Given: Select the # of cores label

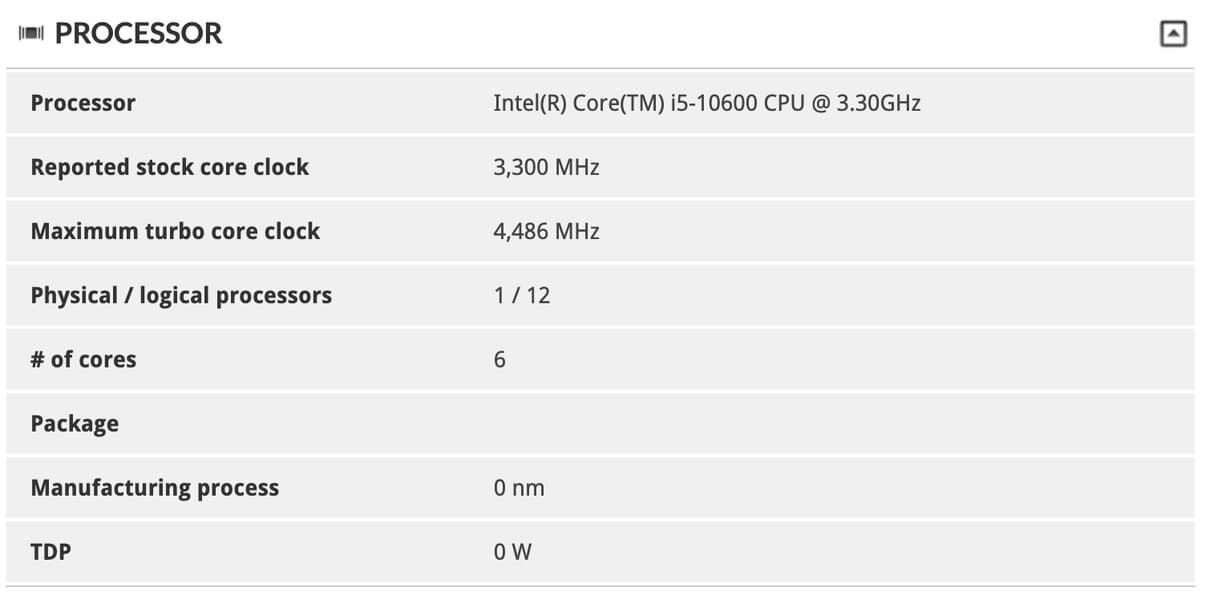Looking at the screenshot, I should click(x=83, y=359).
